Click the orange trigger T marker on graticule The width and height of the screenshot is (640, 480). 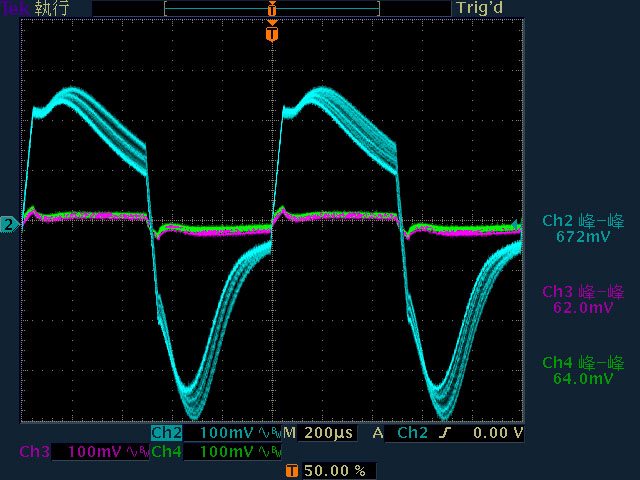(271, 34)
